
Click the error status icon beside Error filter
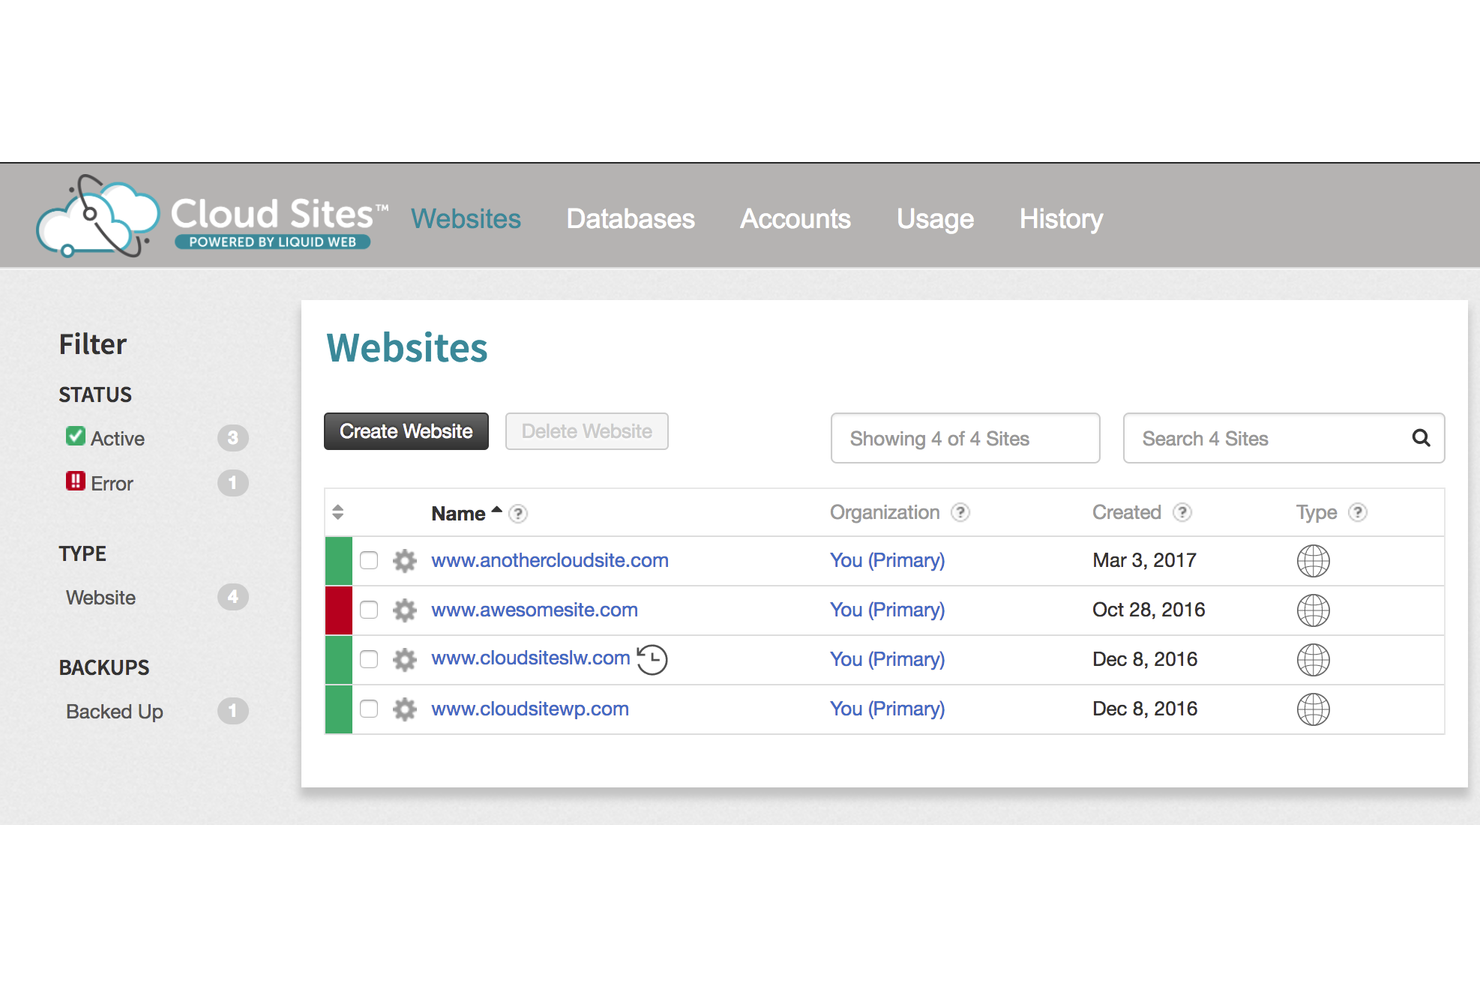[x=75, y=482]
